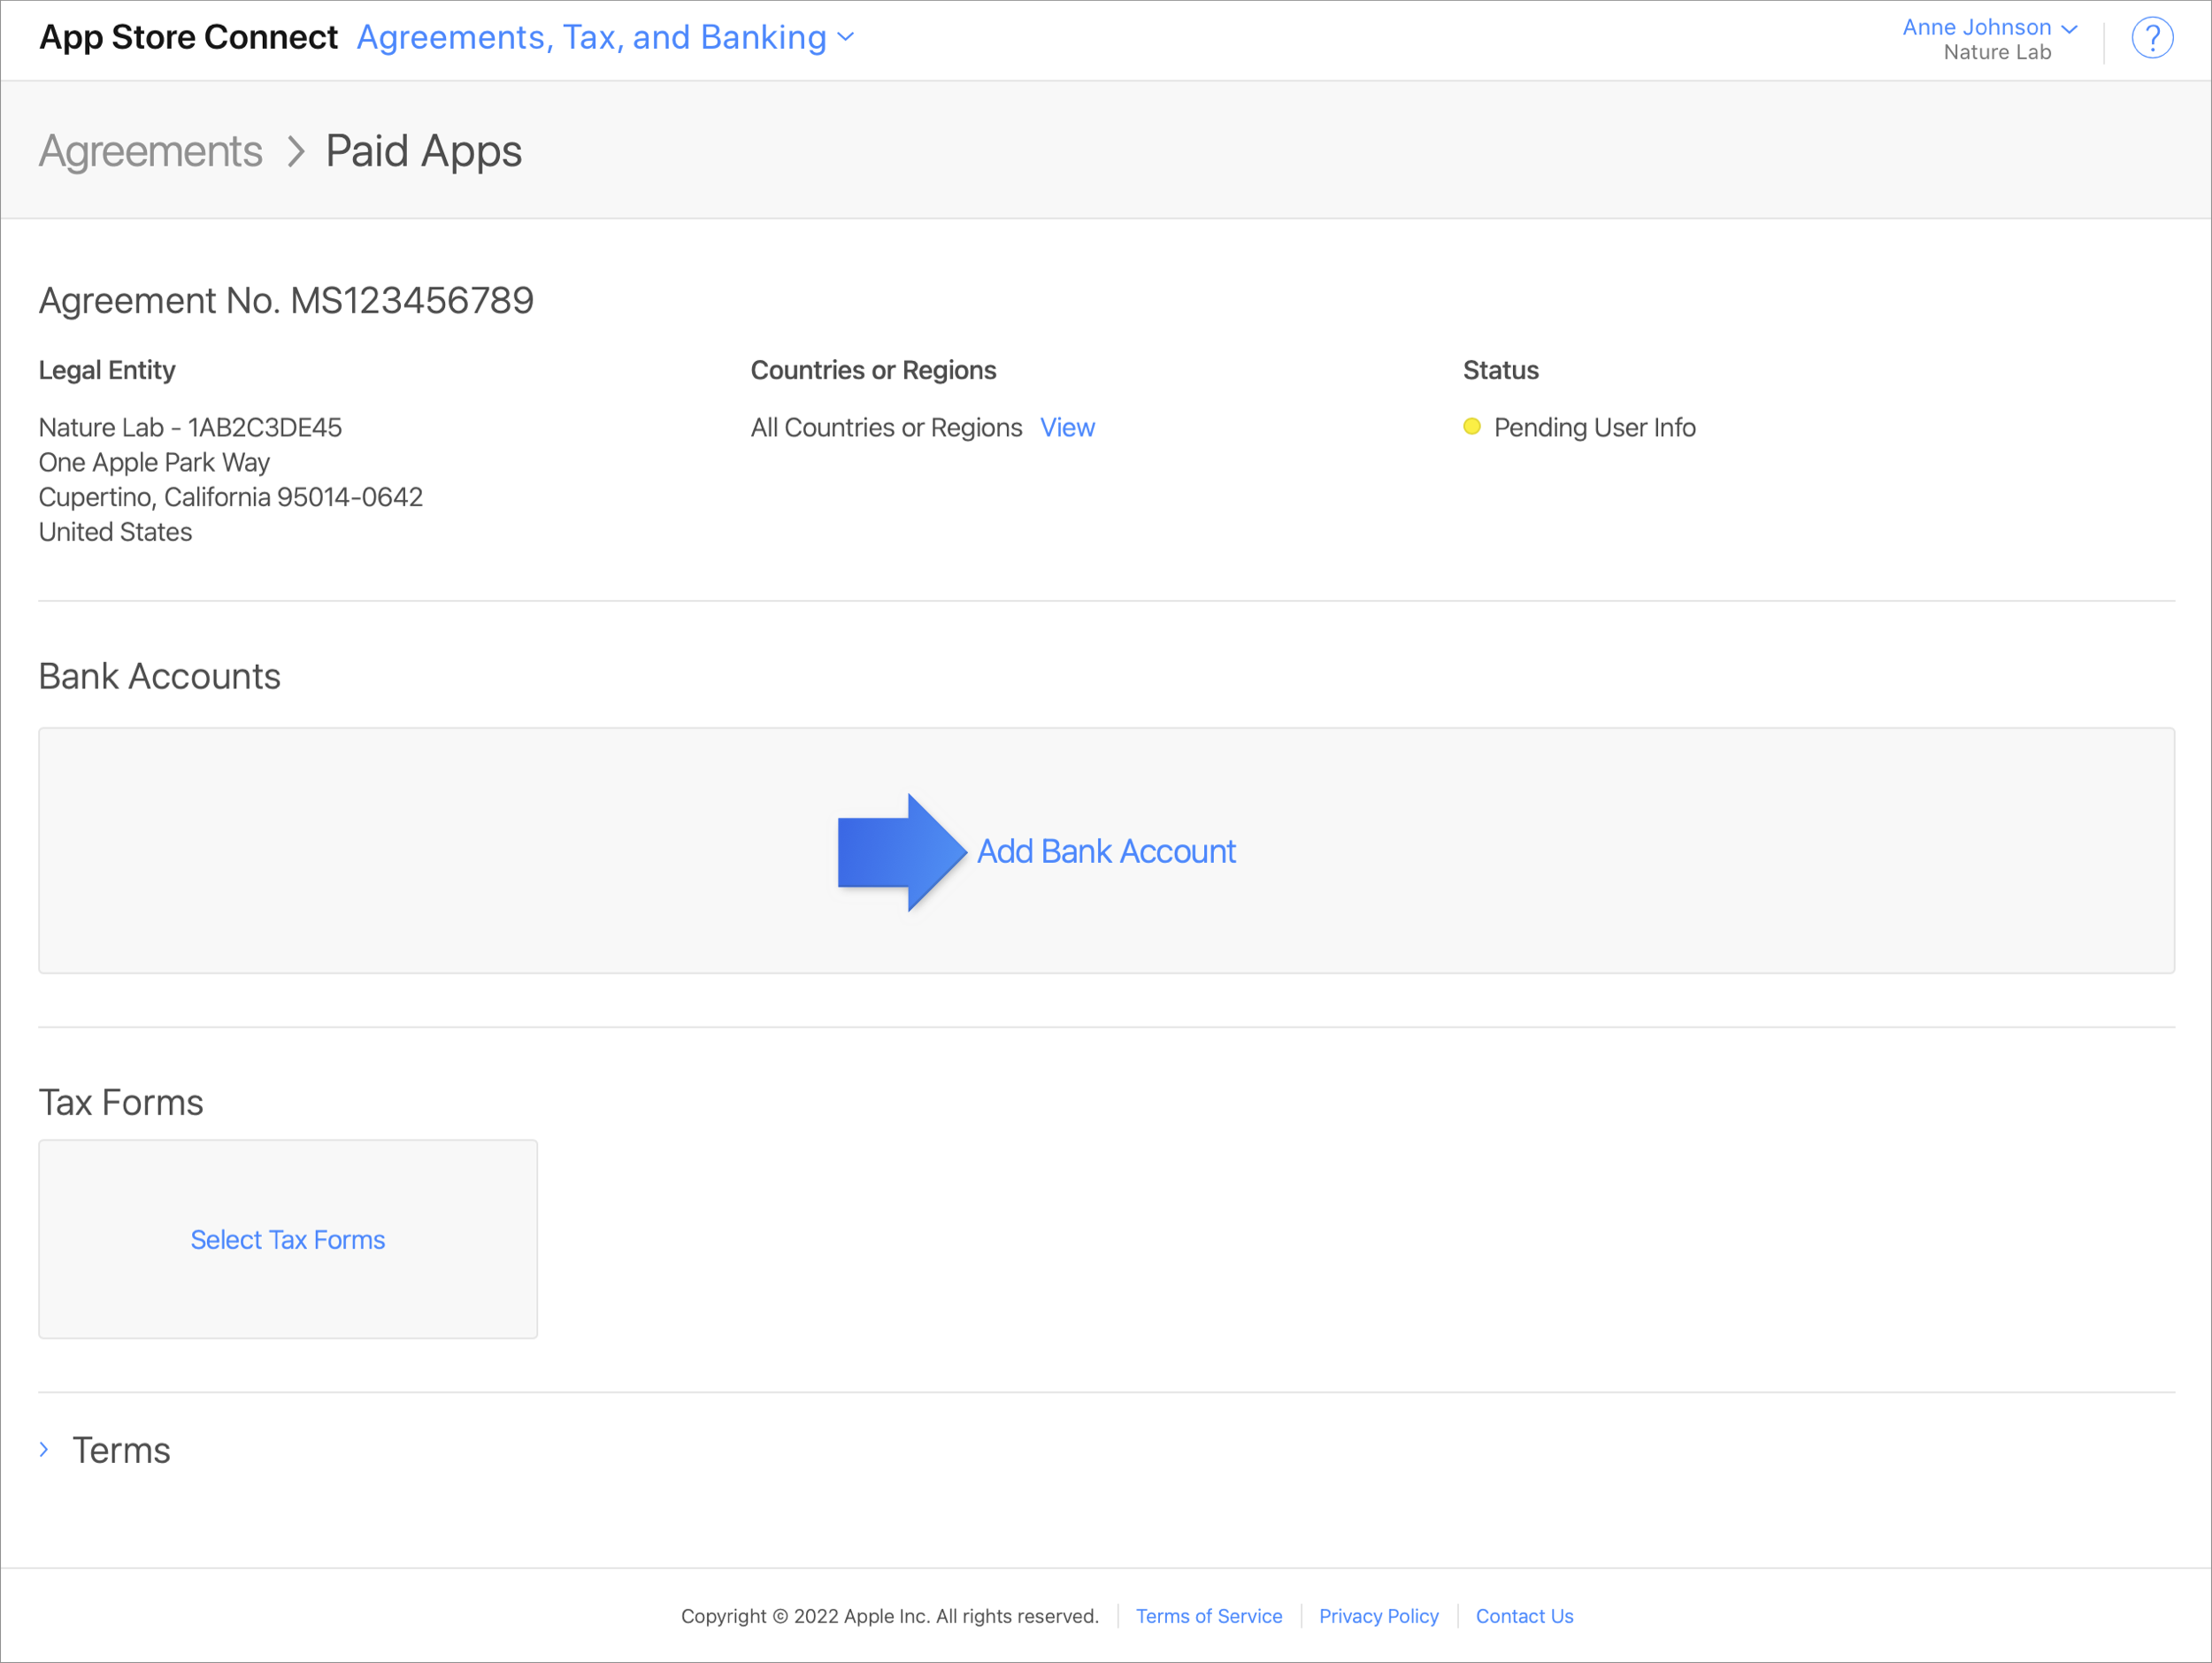Open the Agreements, Tax, and Banking dropdown
The height and width of the screenshot is (1663, 2212).
click(x=605, y=37)
